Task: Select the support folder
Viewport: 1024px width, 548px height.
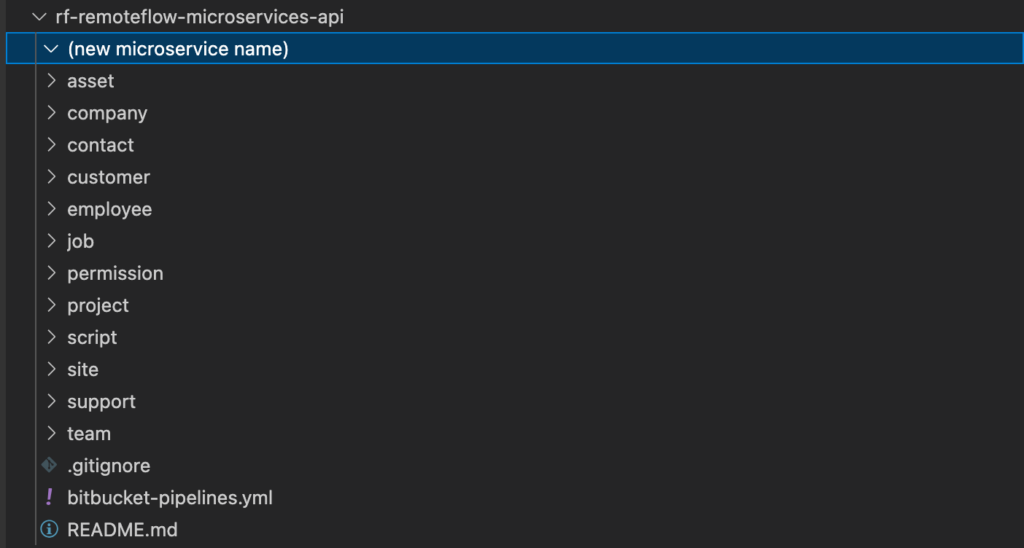Action: pos(101,401)
